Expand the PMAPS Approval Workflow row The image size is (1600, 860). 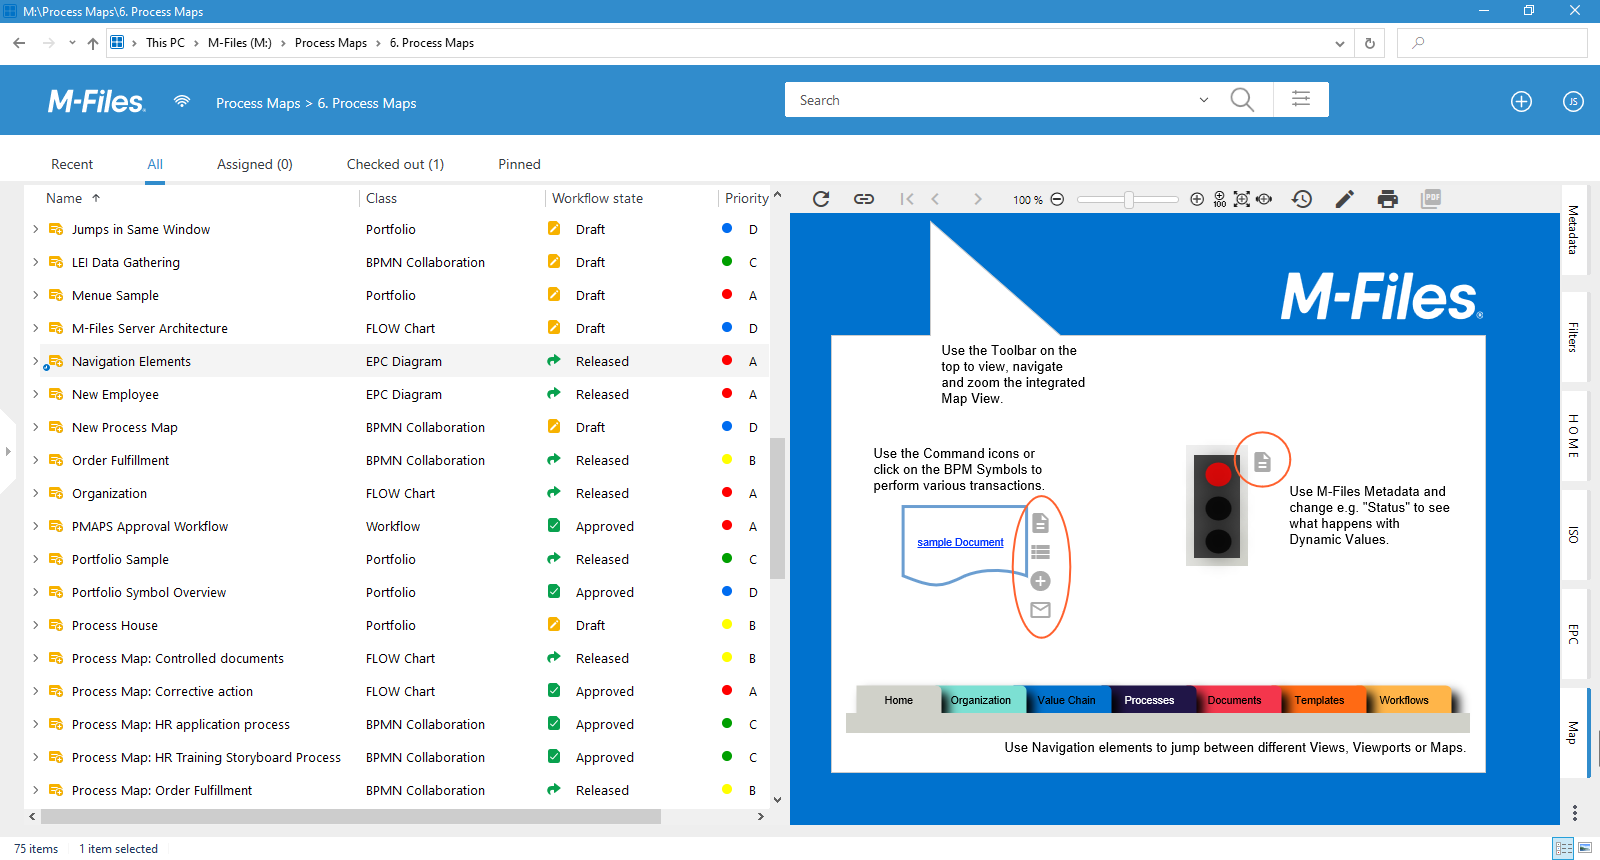tap(35, 526)
